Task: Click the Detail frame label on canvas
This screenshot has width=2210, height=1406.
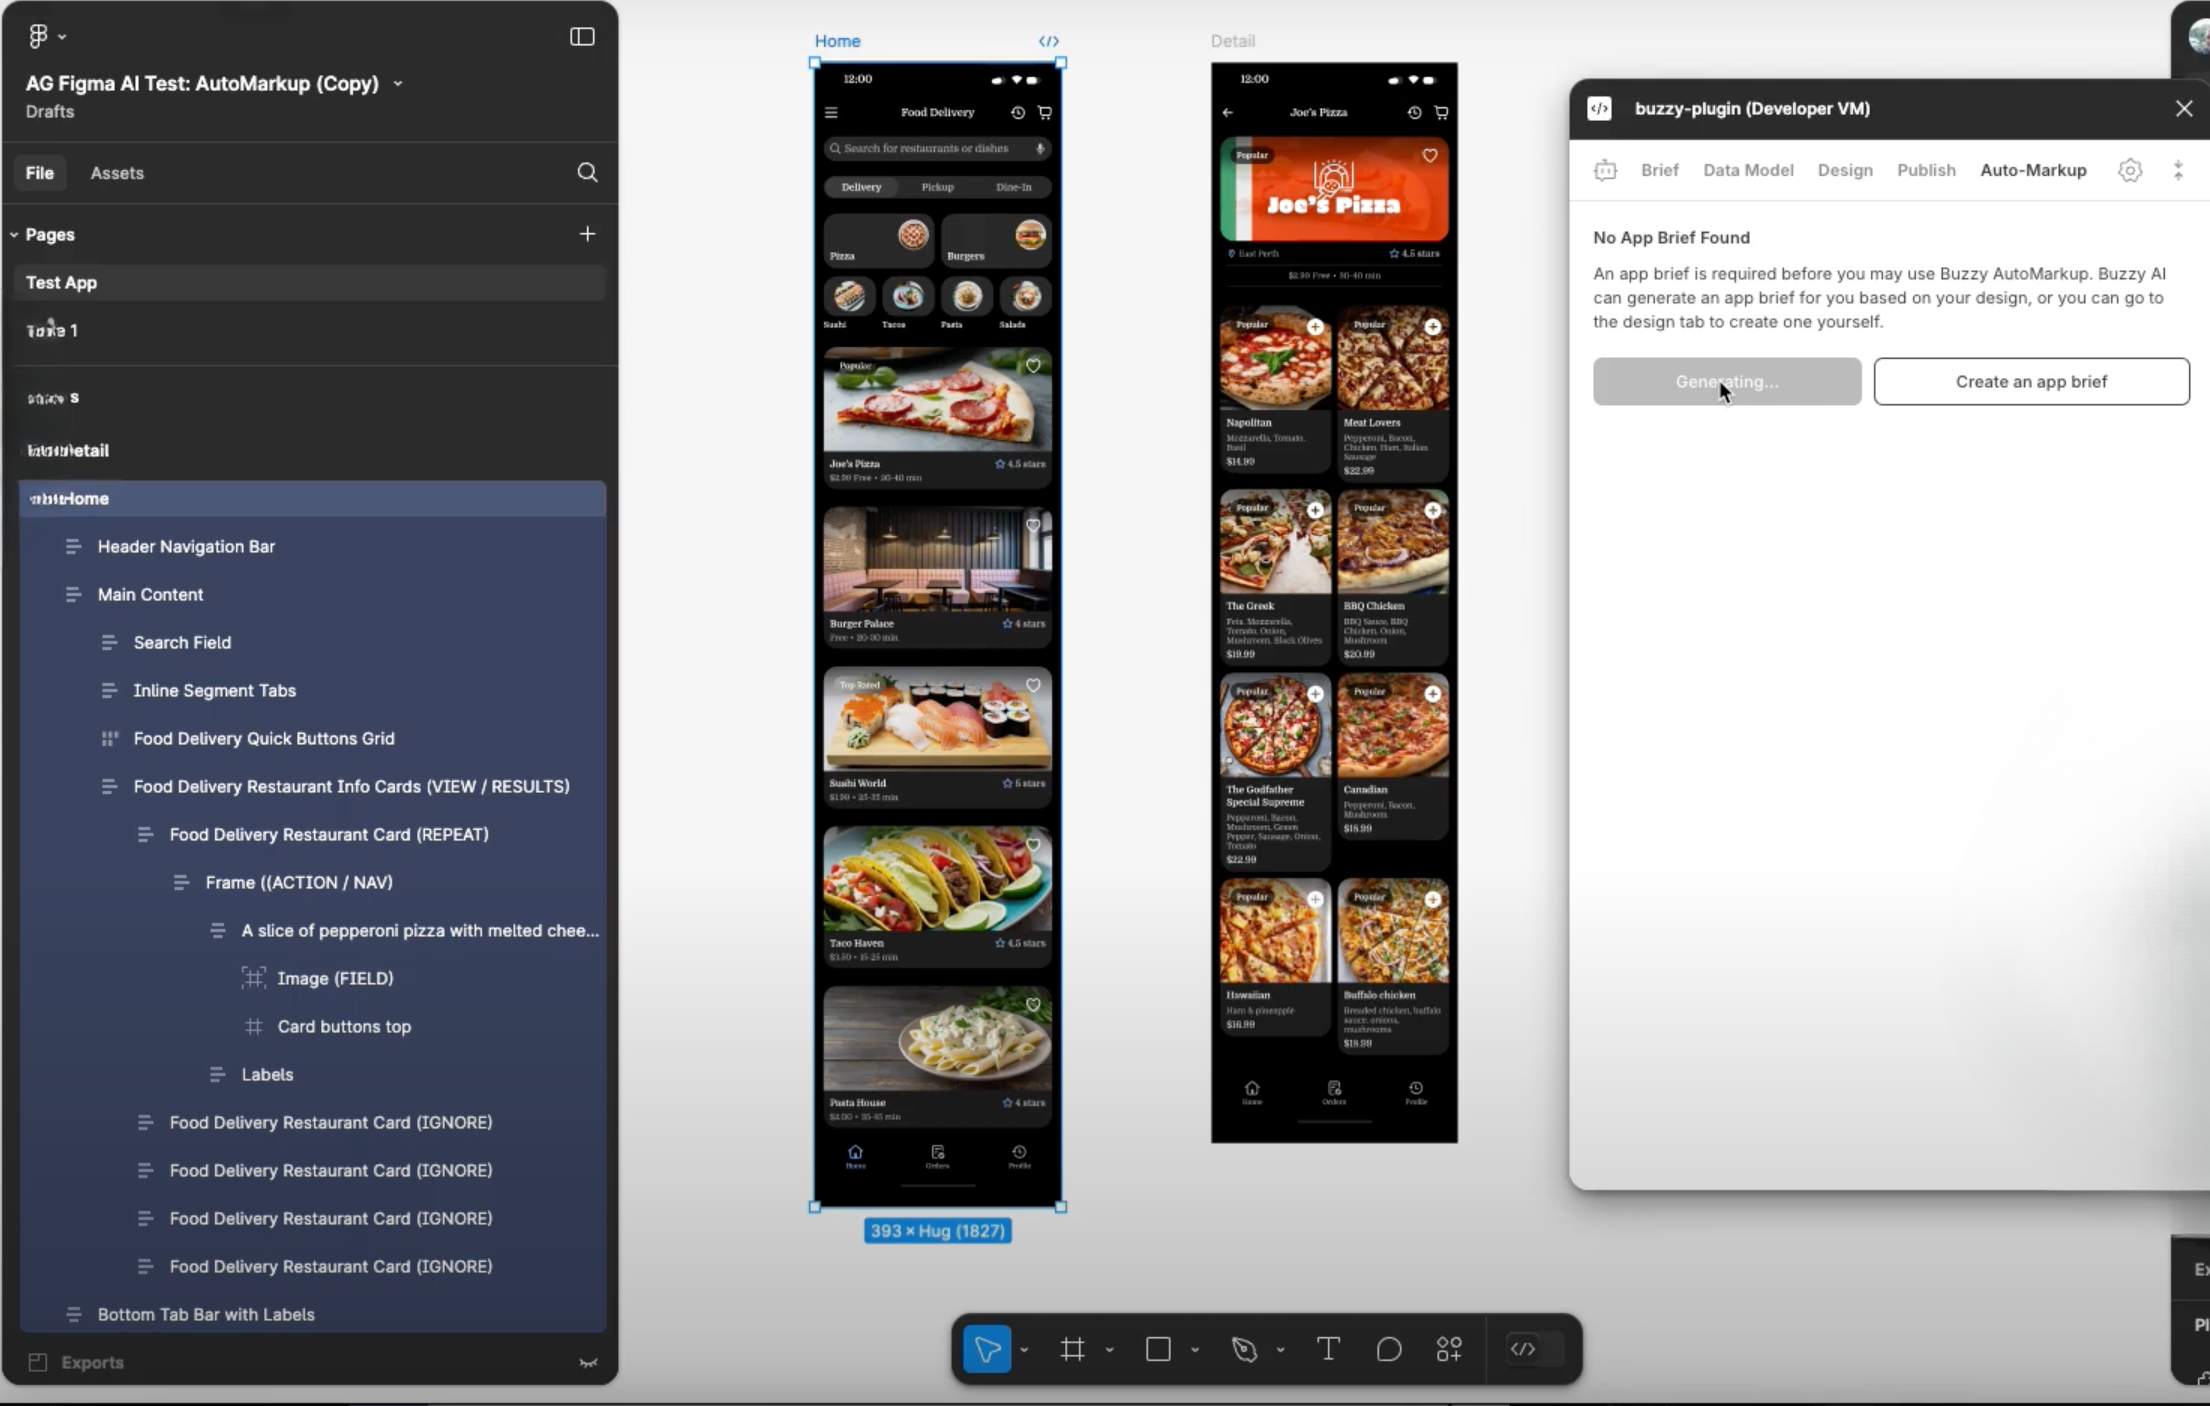Action: coord(1232,41)
